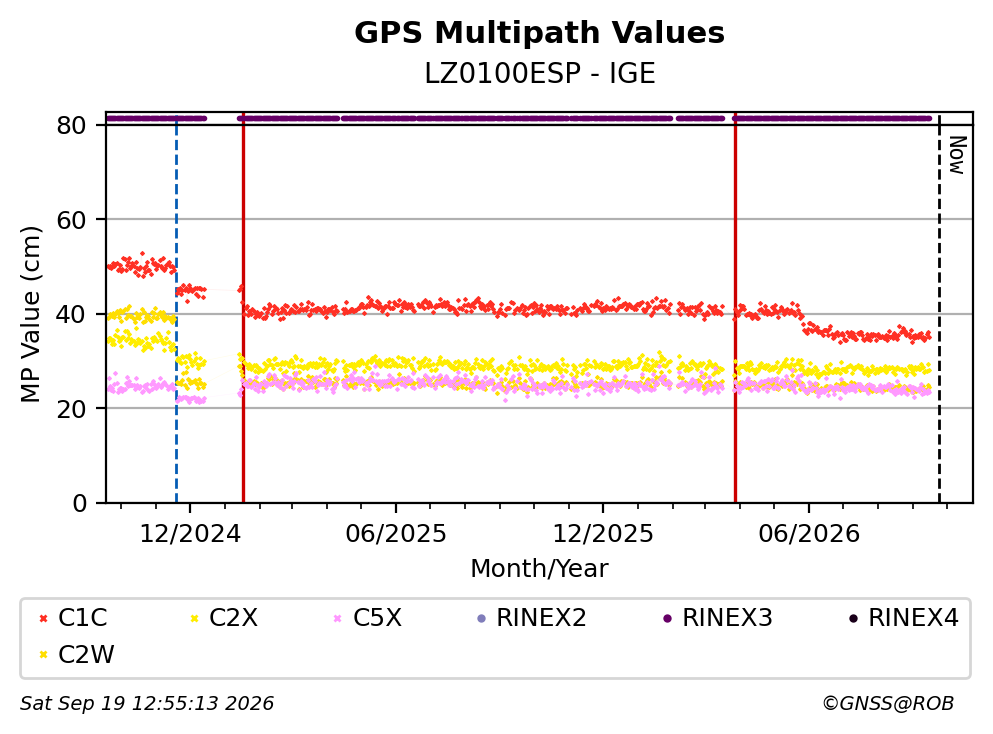Click the 06/2025 x-axis tick label
993x734 pixels.
(396, 534)
